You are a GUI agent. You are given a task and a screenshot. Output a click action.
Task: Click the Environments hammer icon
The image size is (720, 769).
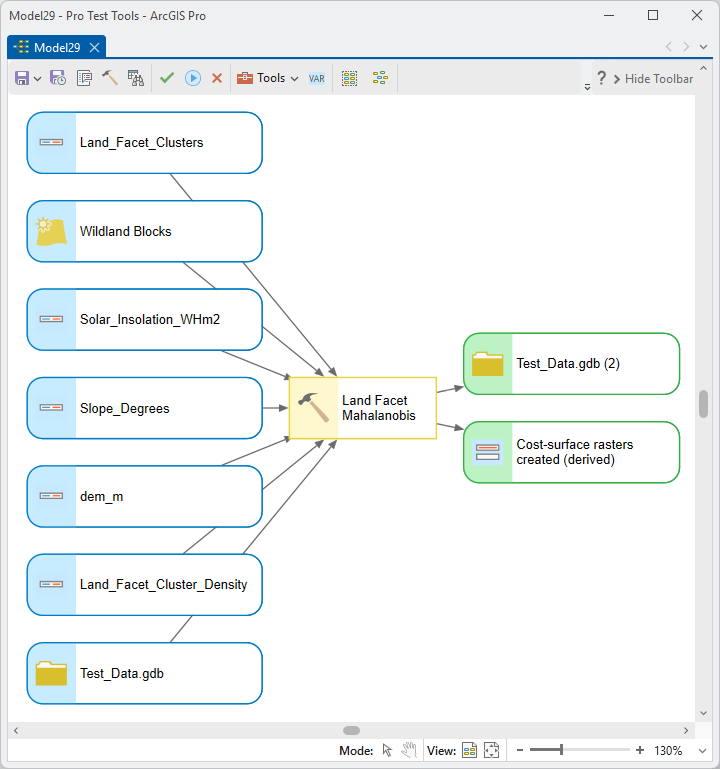tap(110, 77)
